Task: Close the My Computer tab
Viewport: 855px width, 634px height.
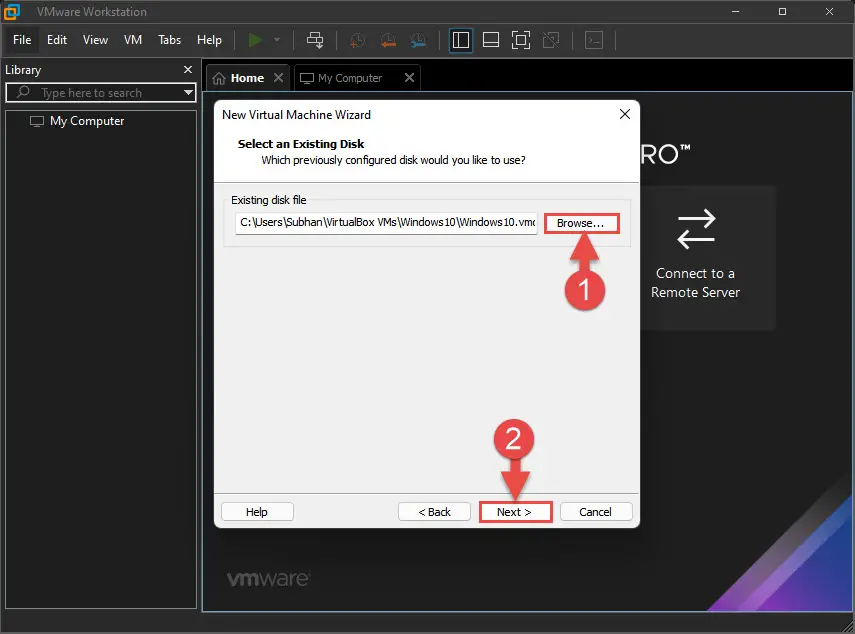Action: tap(410, 77)
